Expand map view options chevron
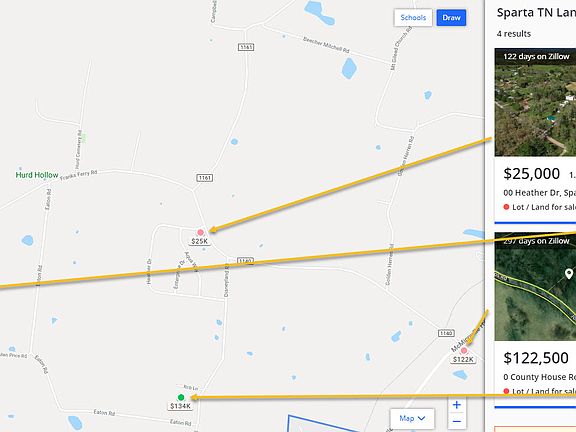Viewport: 576px width, 432px height. click(422, 418)
